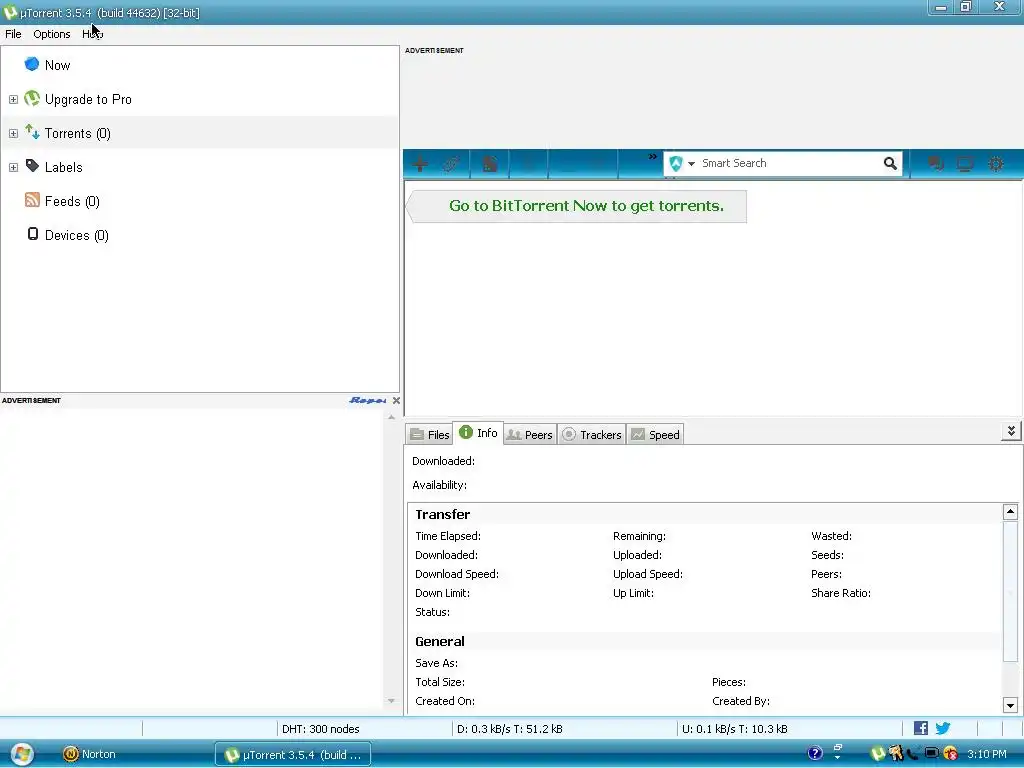Click the phone icon in system tray
The width and height of the screenshot is (1024, 768).
(x=914, y=754)
